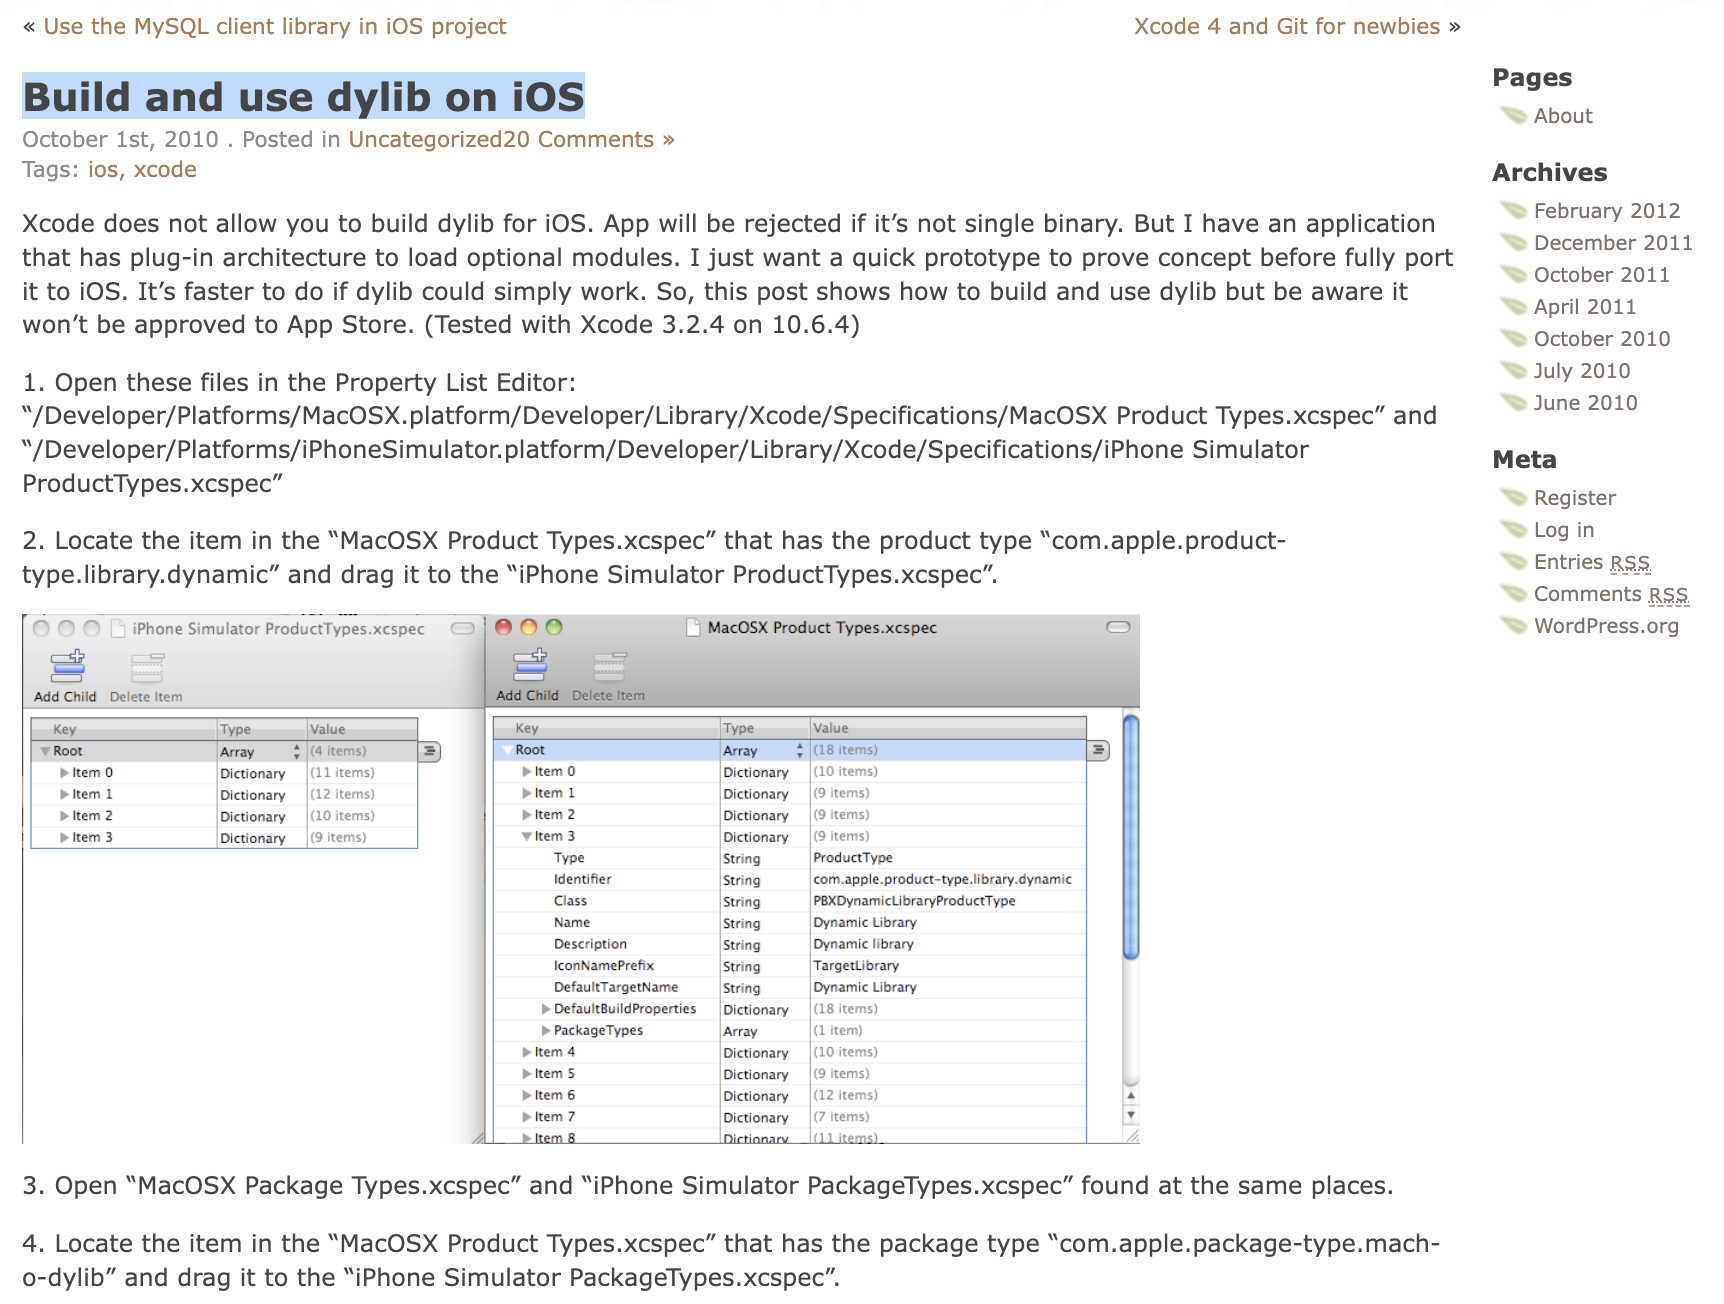Click the Log in link

(1564, 530)
